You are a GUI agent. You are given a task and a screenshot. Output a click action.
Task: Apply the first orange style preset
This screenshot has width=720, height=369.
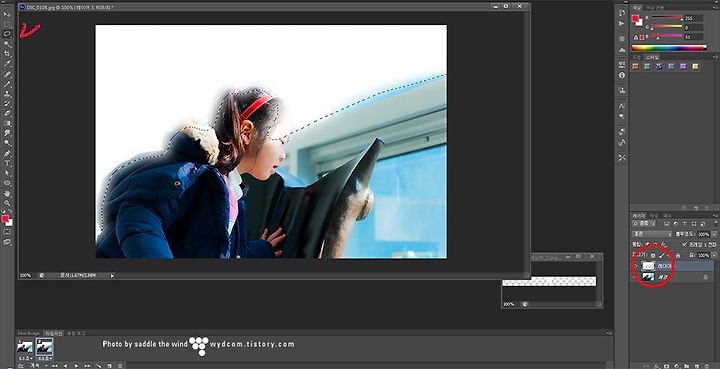coord(636,67)
